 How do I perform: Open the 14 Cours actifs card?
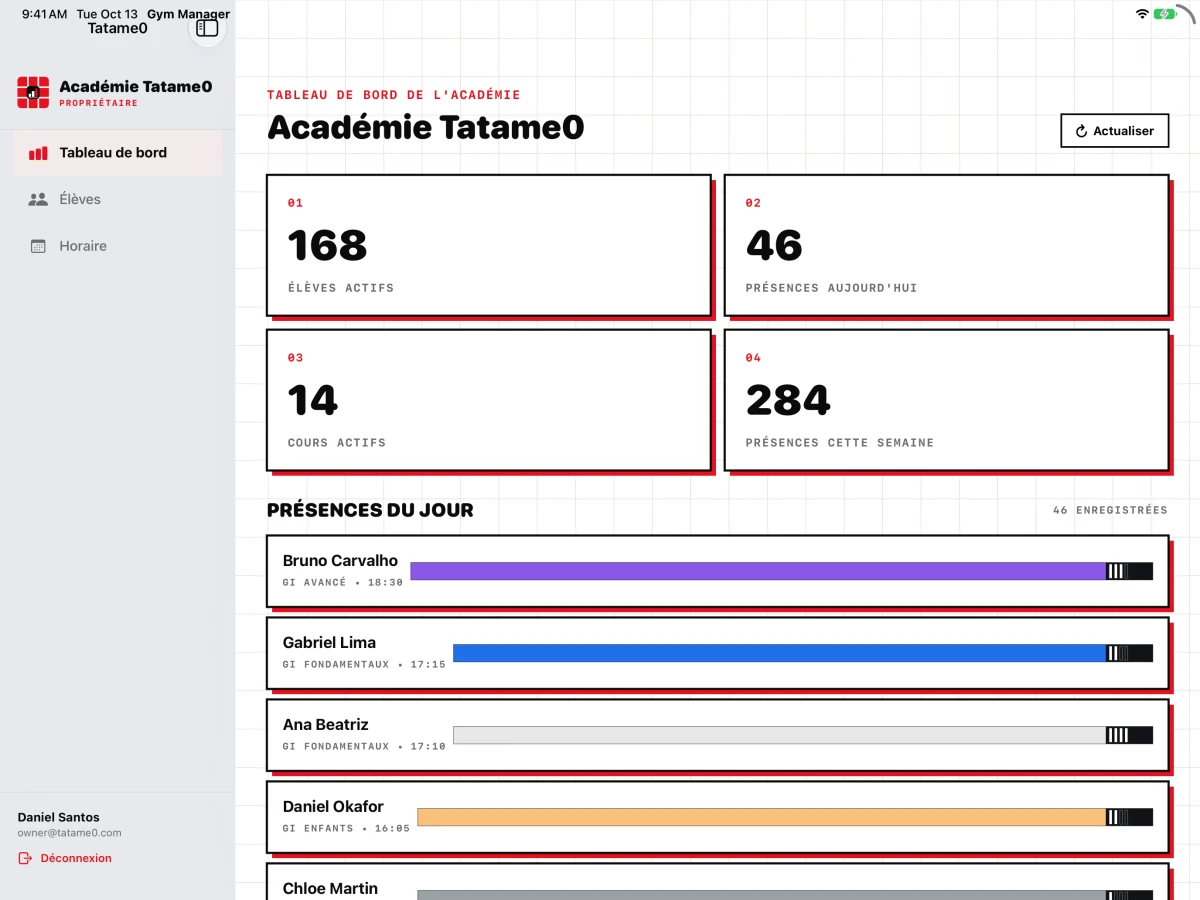pos(489,400)
